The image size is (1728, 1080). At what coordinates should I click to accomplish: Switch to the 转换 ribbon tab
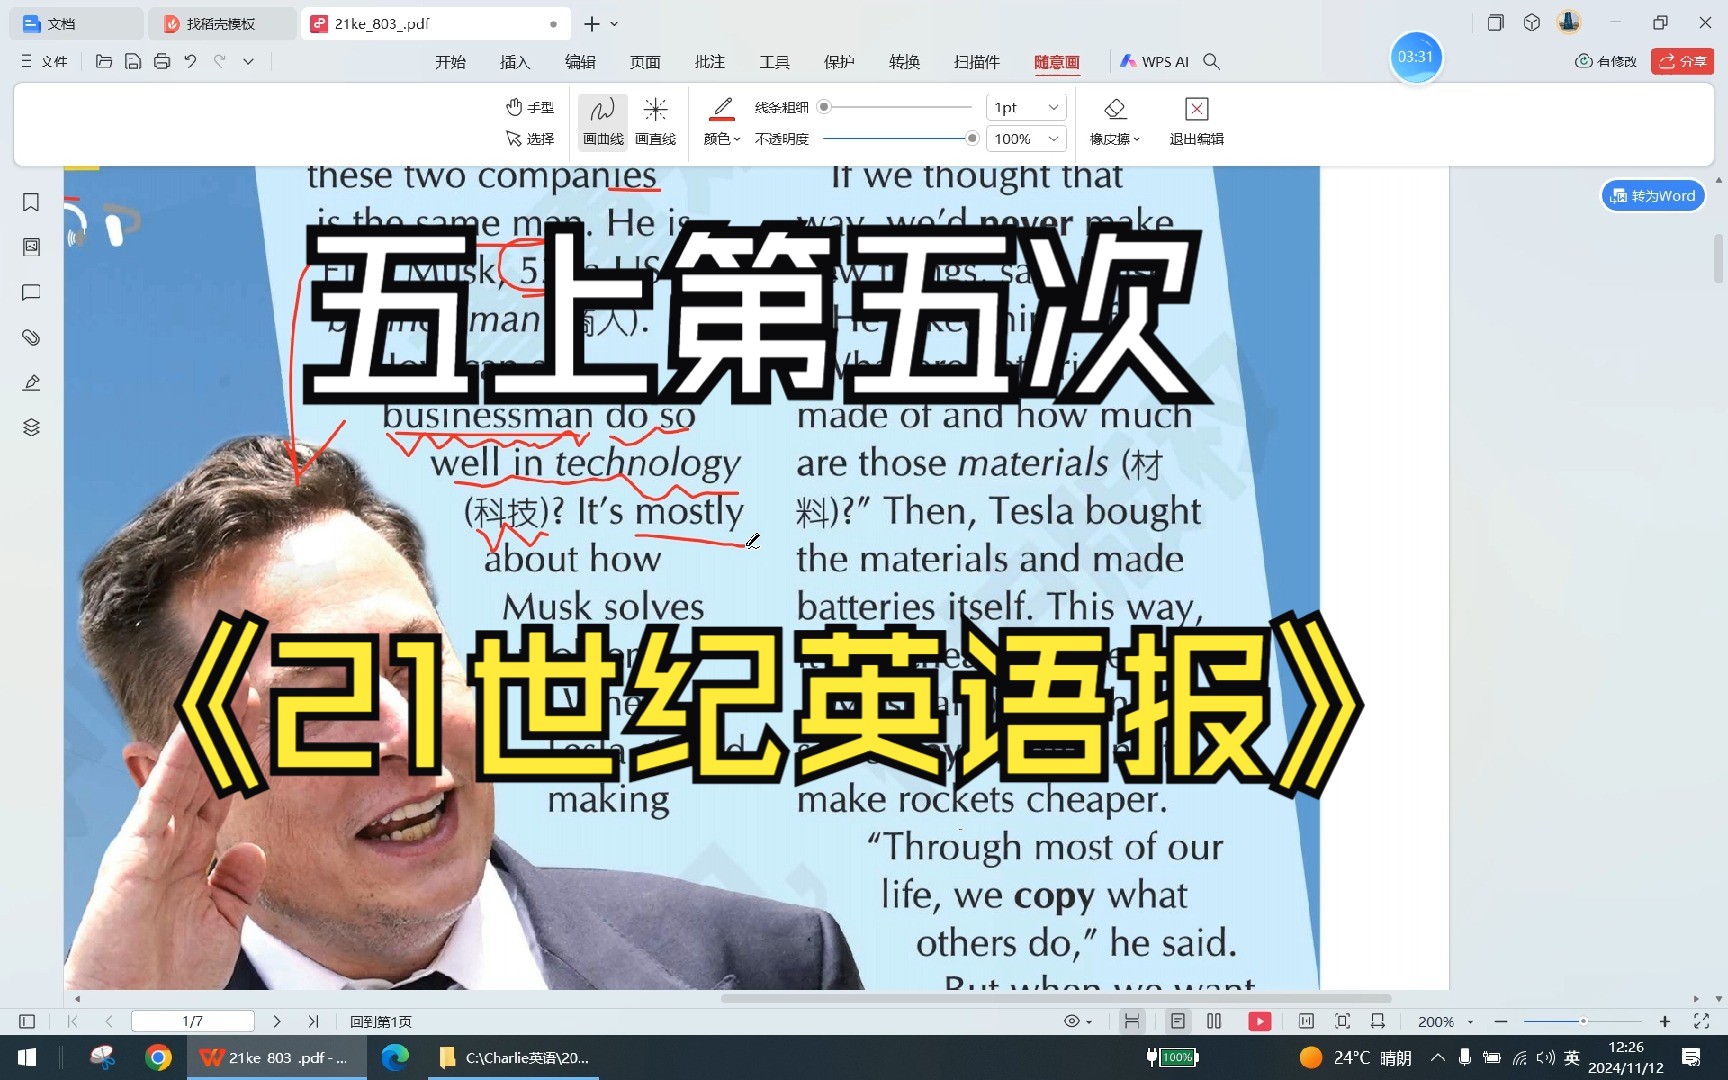pos(904,62)
